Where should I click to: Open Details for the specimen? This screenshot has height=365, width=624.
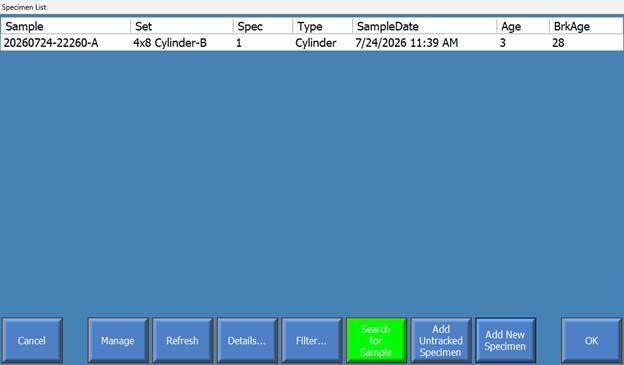pos(247,340)
